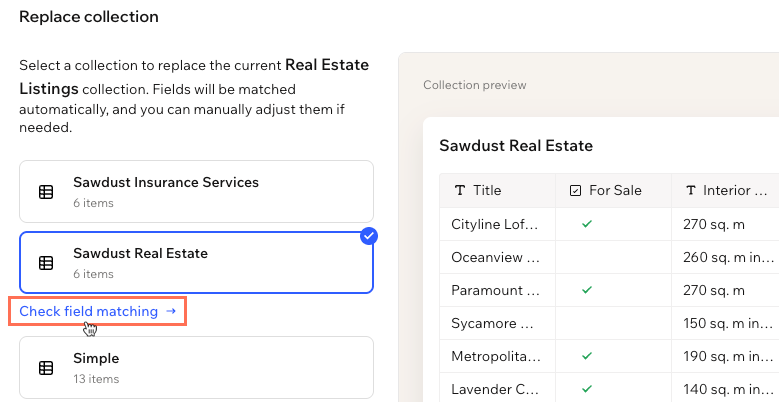
Task: Click the 6 items count under Sawdust Insurance Services
Action: pyautogui.click(x=93, y=203)
